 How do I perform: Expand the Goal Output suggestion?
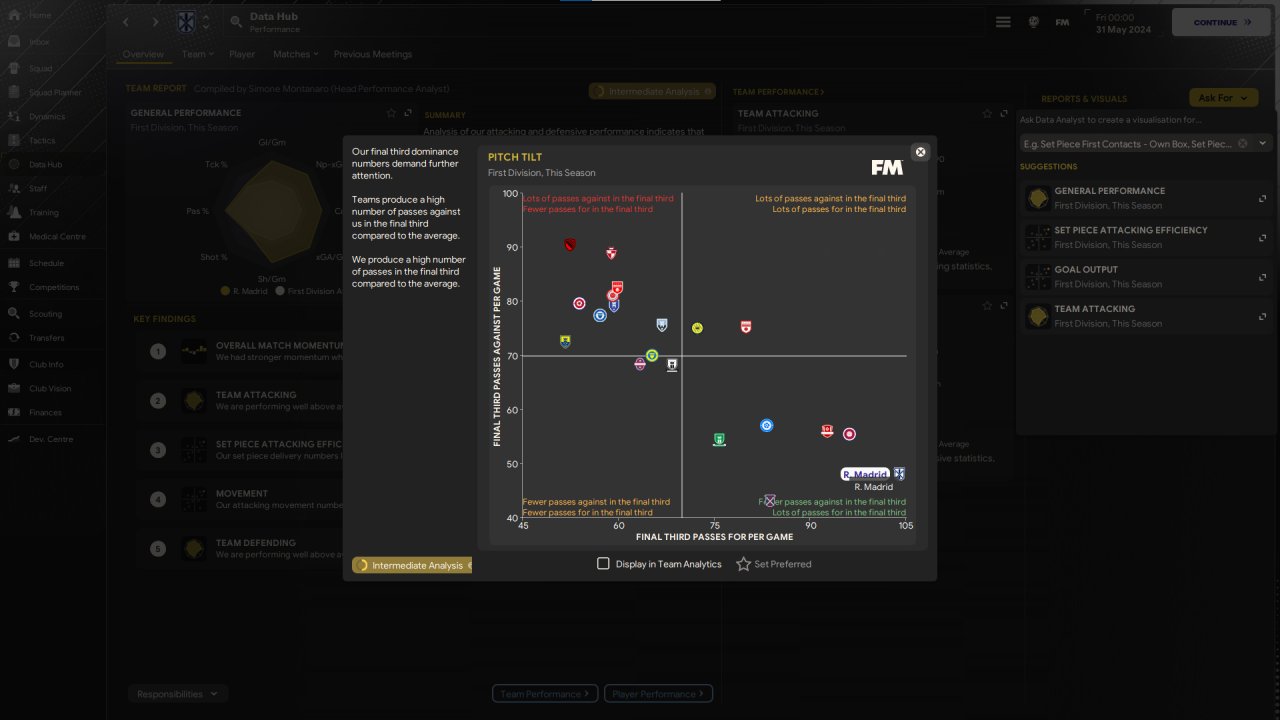tap(1263, 277)
